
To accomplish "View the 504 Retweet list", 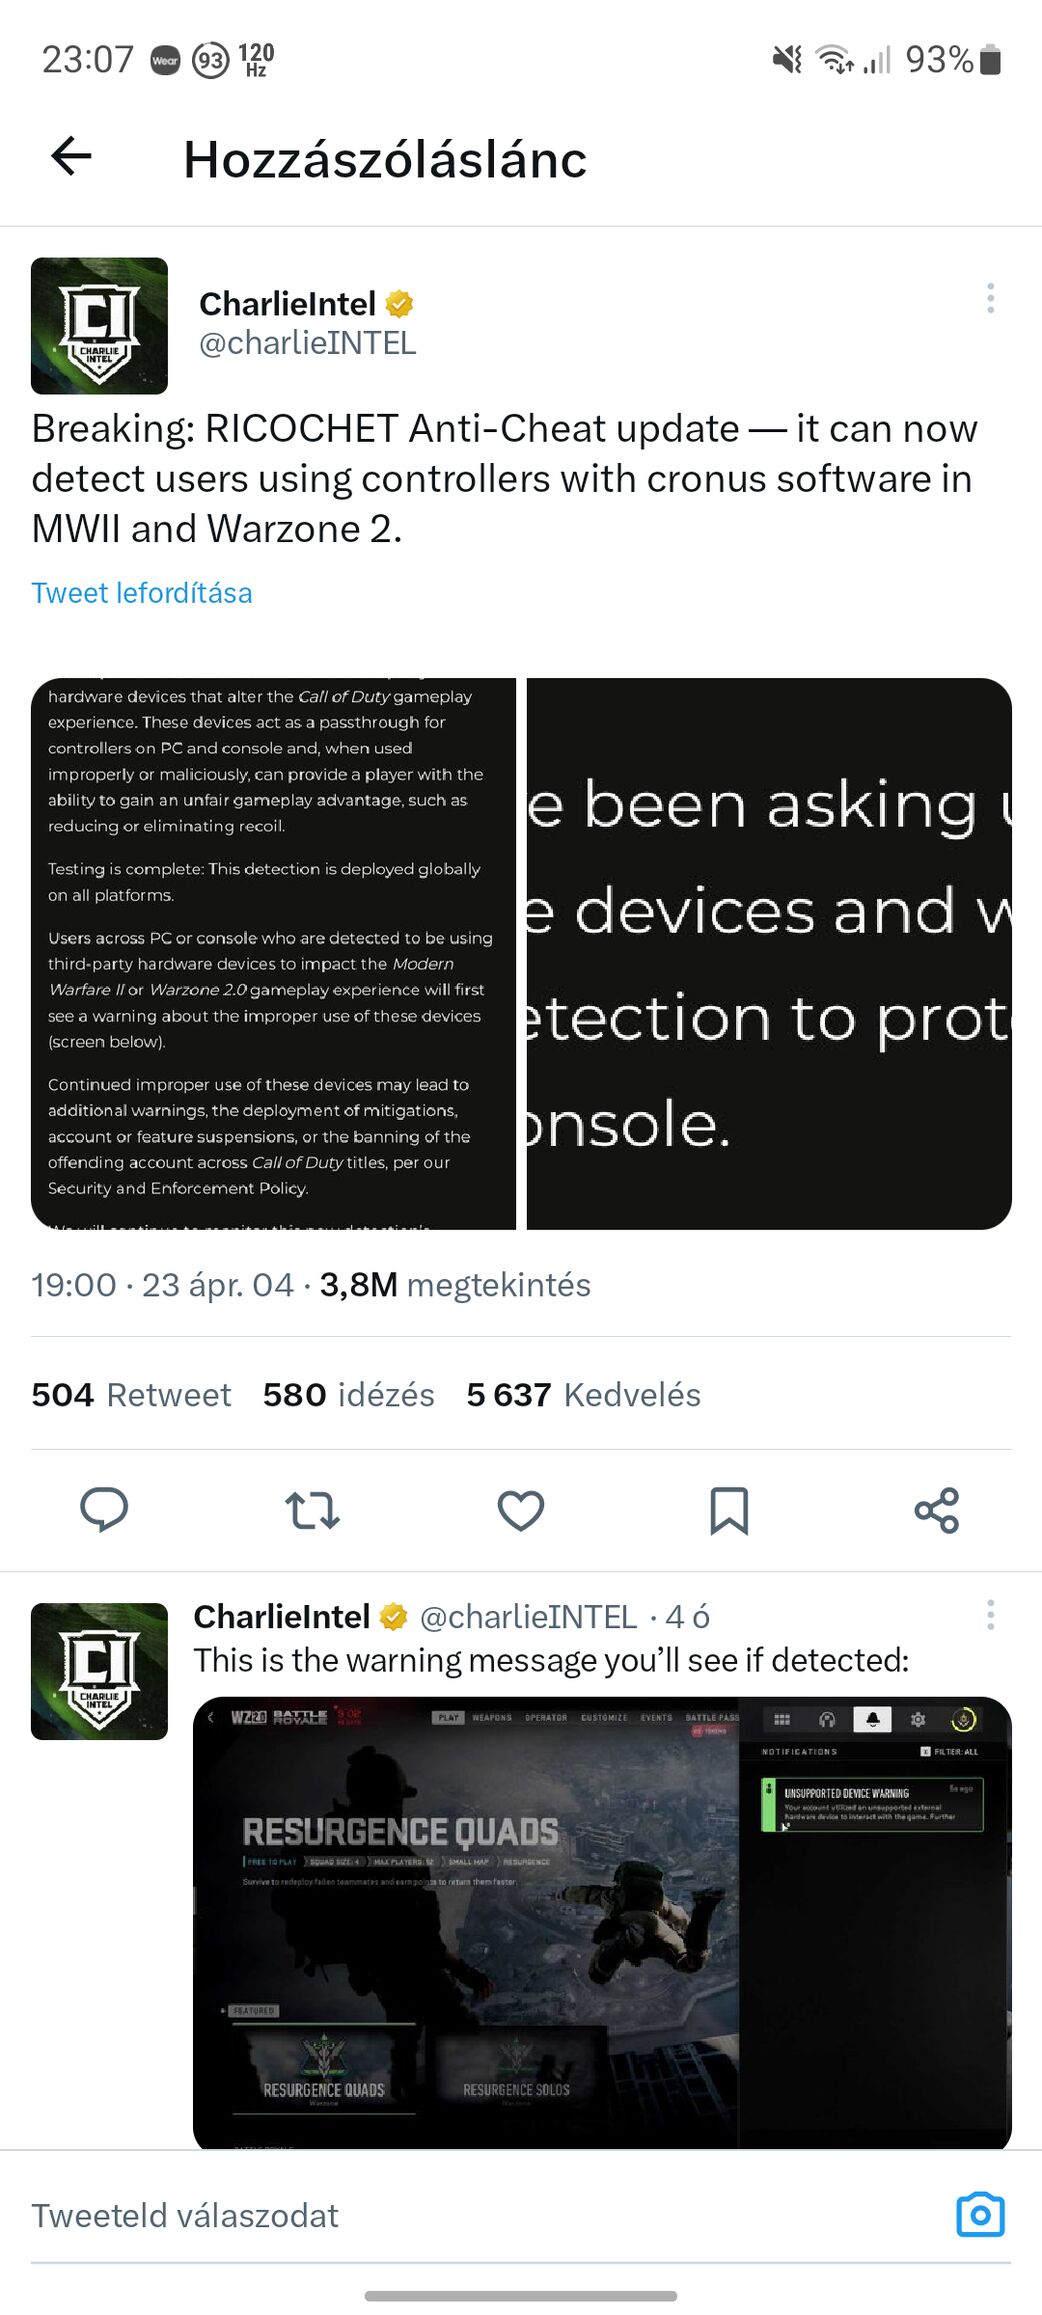I will (x=131, y=1394).
